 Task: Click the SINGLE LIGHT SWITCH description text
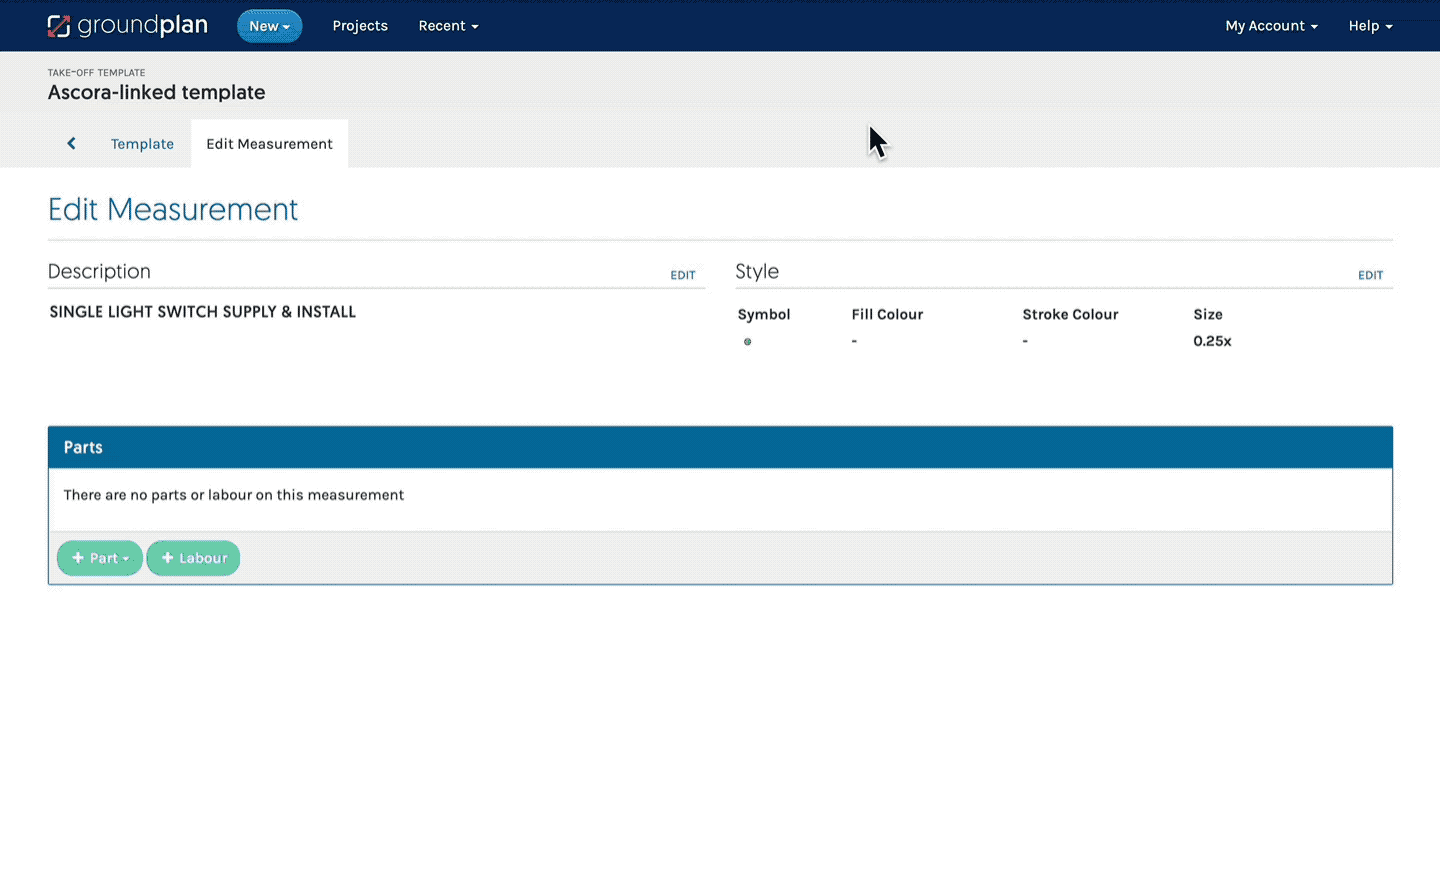click(203, 312)
